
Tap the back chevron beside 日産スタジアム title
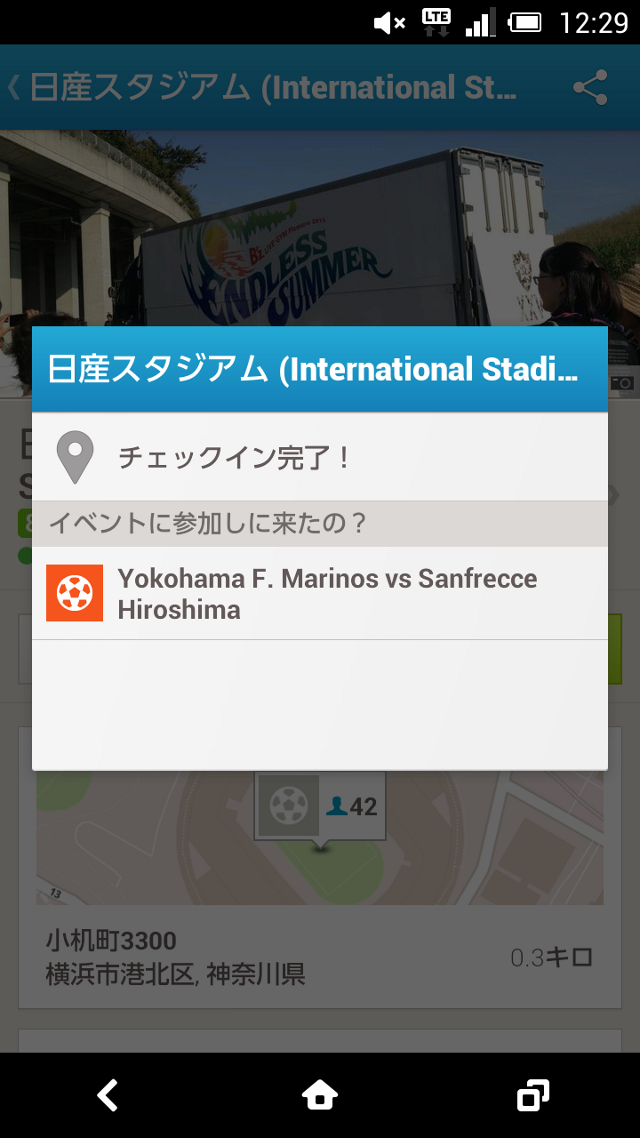(x=13, y=87)
